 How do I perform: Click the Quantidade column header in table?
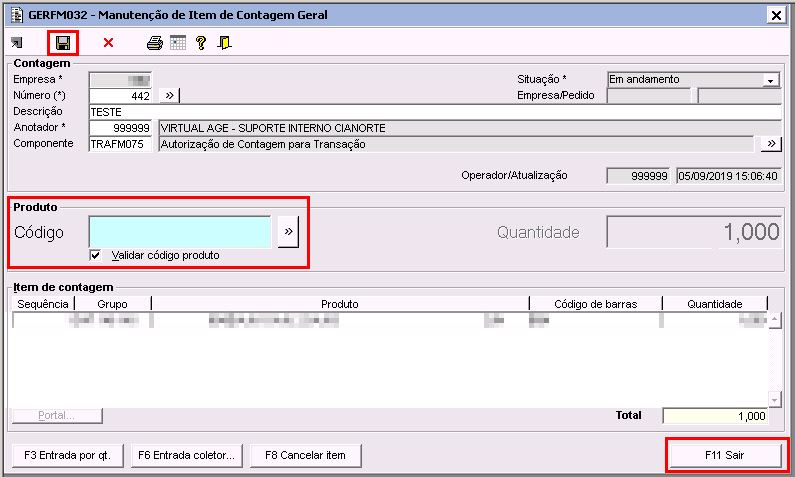(715, 304)
